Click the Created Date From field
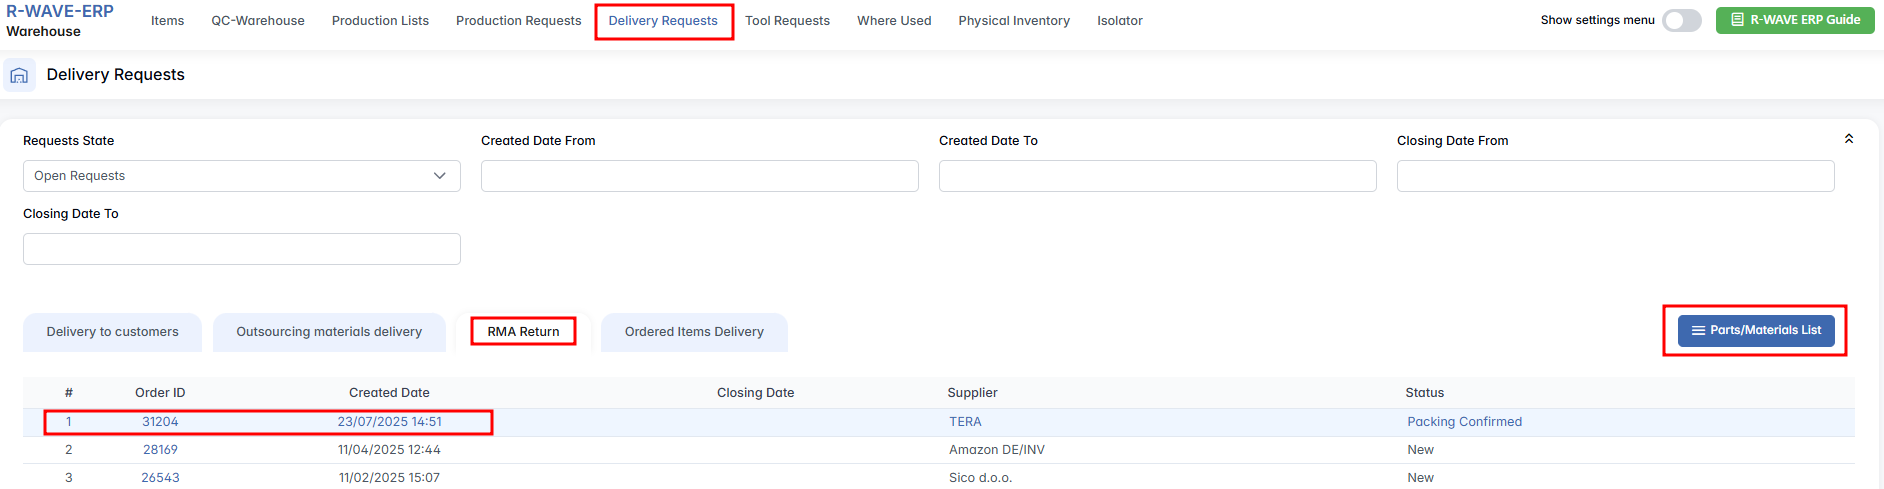 point(699,176)
